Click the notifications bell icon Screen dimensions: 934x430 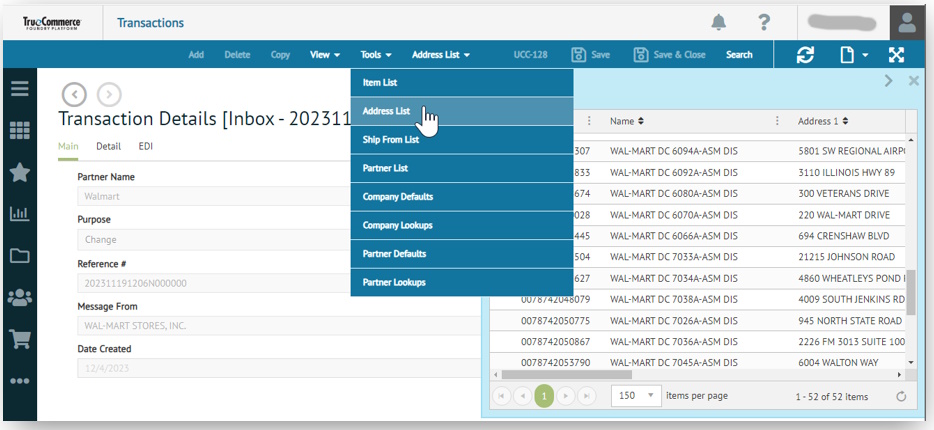click(x=719, y=22)
